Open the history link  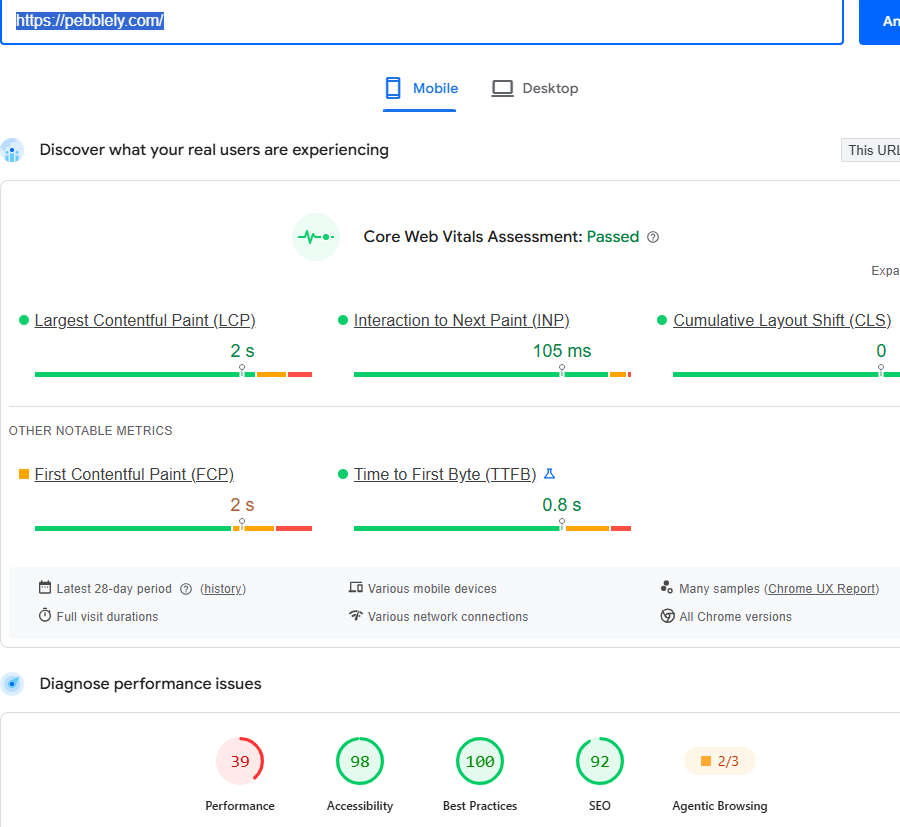point(223,589)
